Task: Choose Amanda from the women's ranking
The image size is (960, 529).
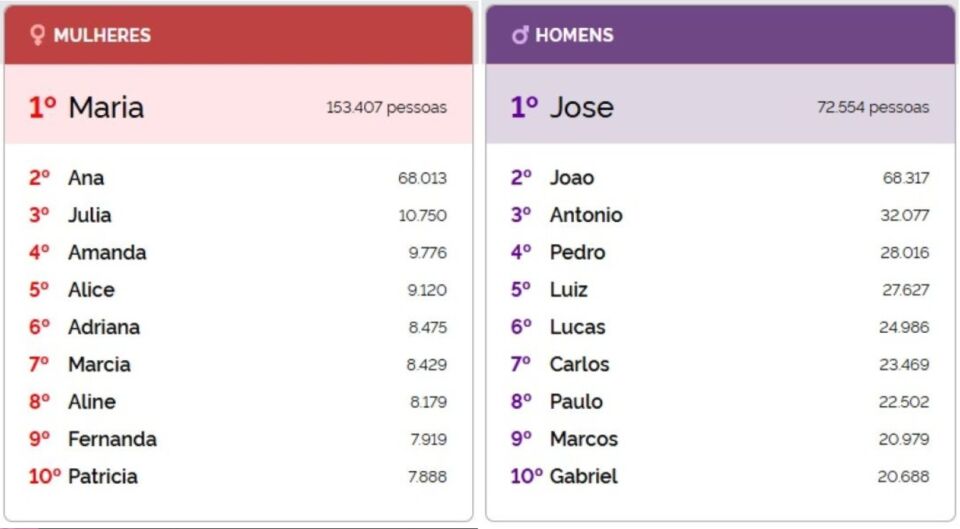Action: coord(107,253)
